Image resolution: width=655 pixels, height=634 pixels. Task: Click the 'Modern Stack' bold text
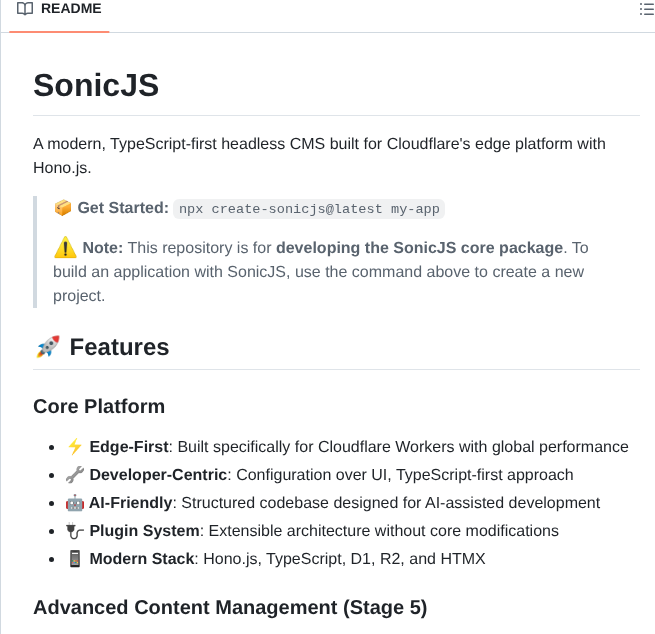tap(142, 559)
